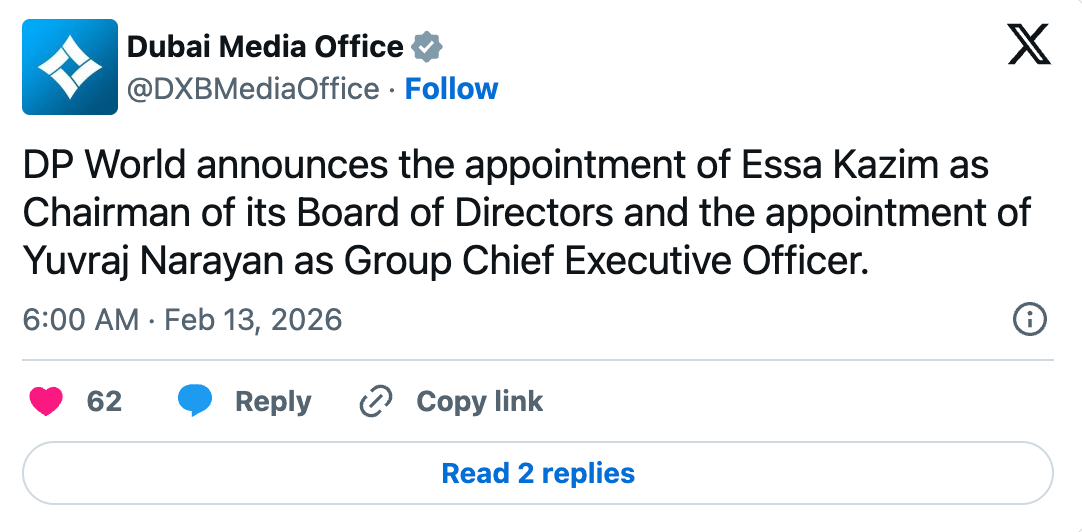Open the 6:00 AM timestamp link
Screen dimensions: 1082x532
81,320
